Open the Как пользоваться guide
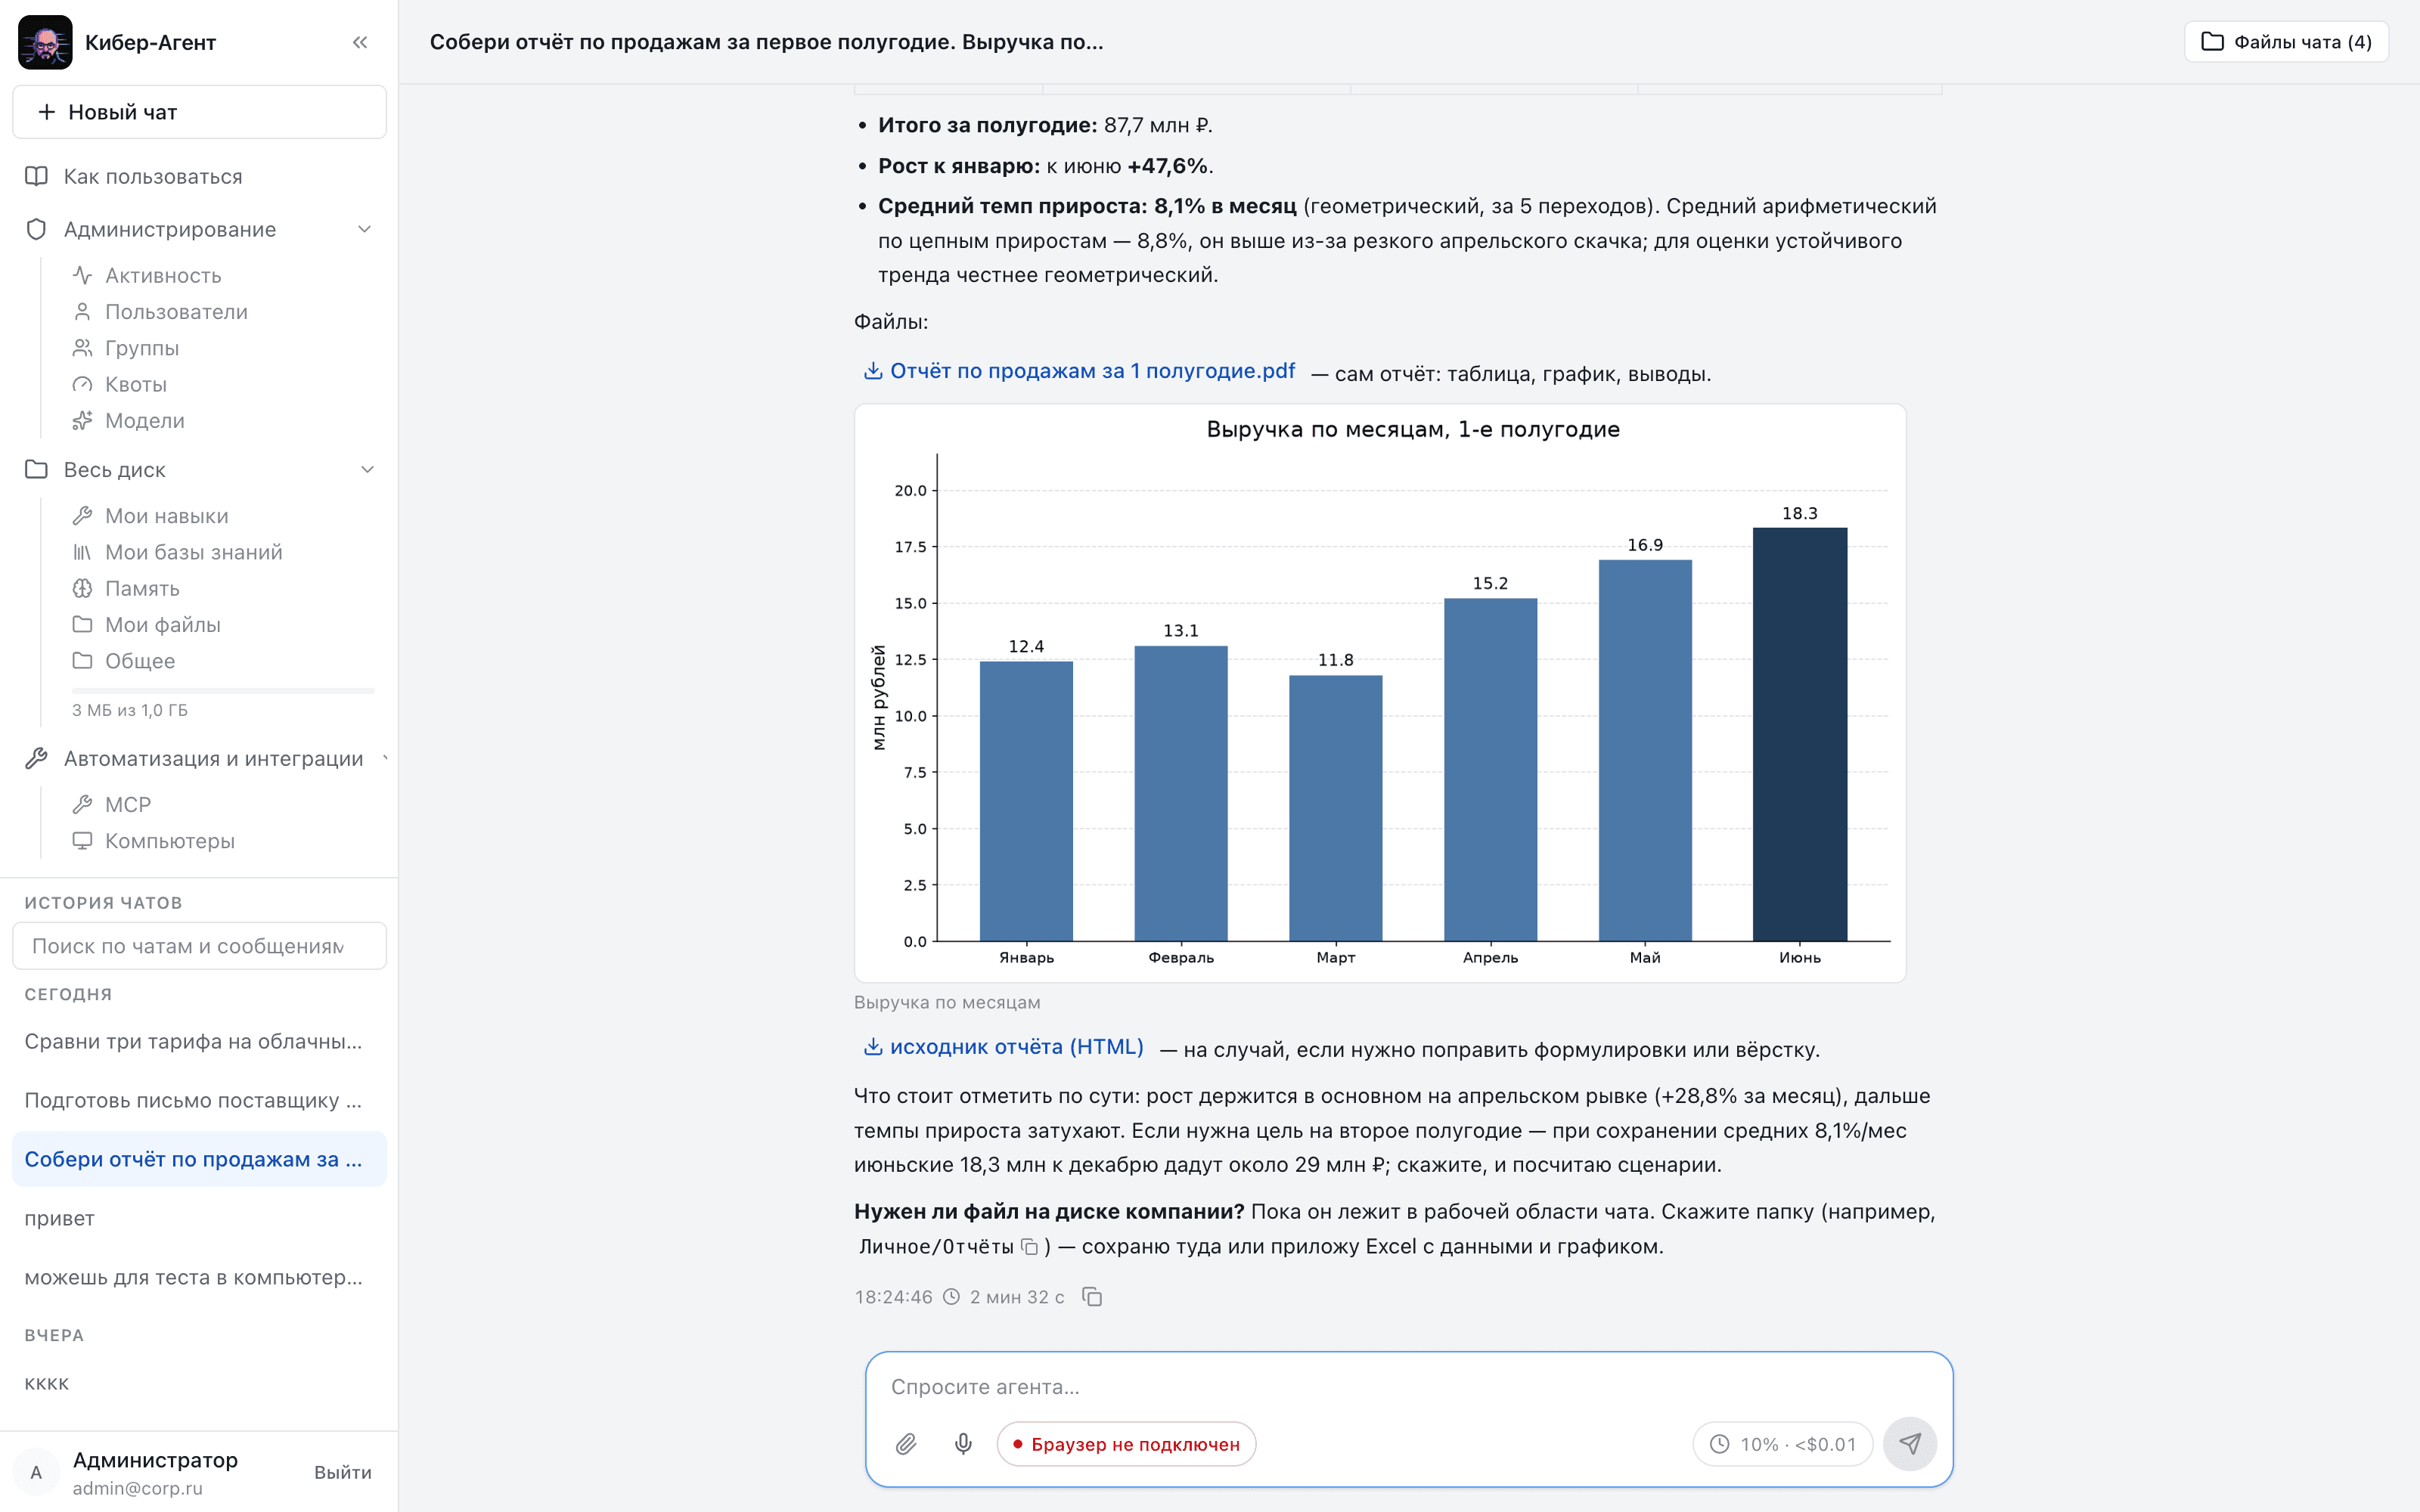This screenshot has width=2420, height=1512. pos(199,176)
